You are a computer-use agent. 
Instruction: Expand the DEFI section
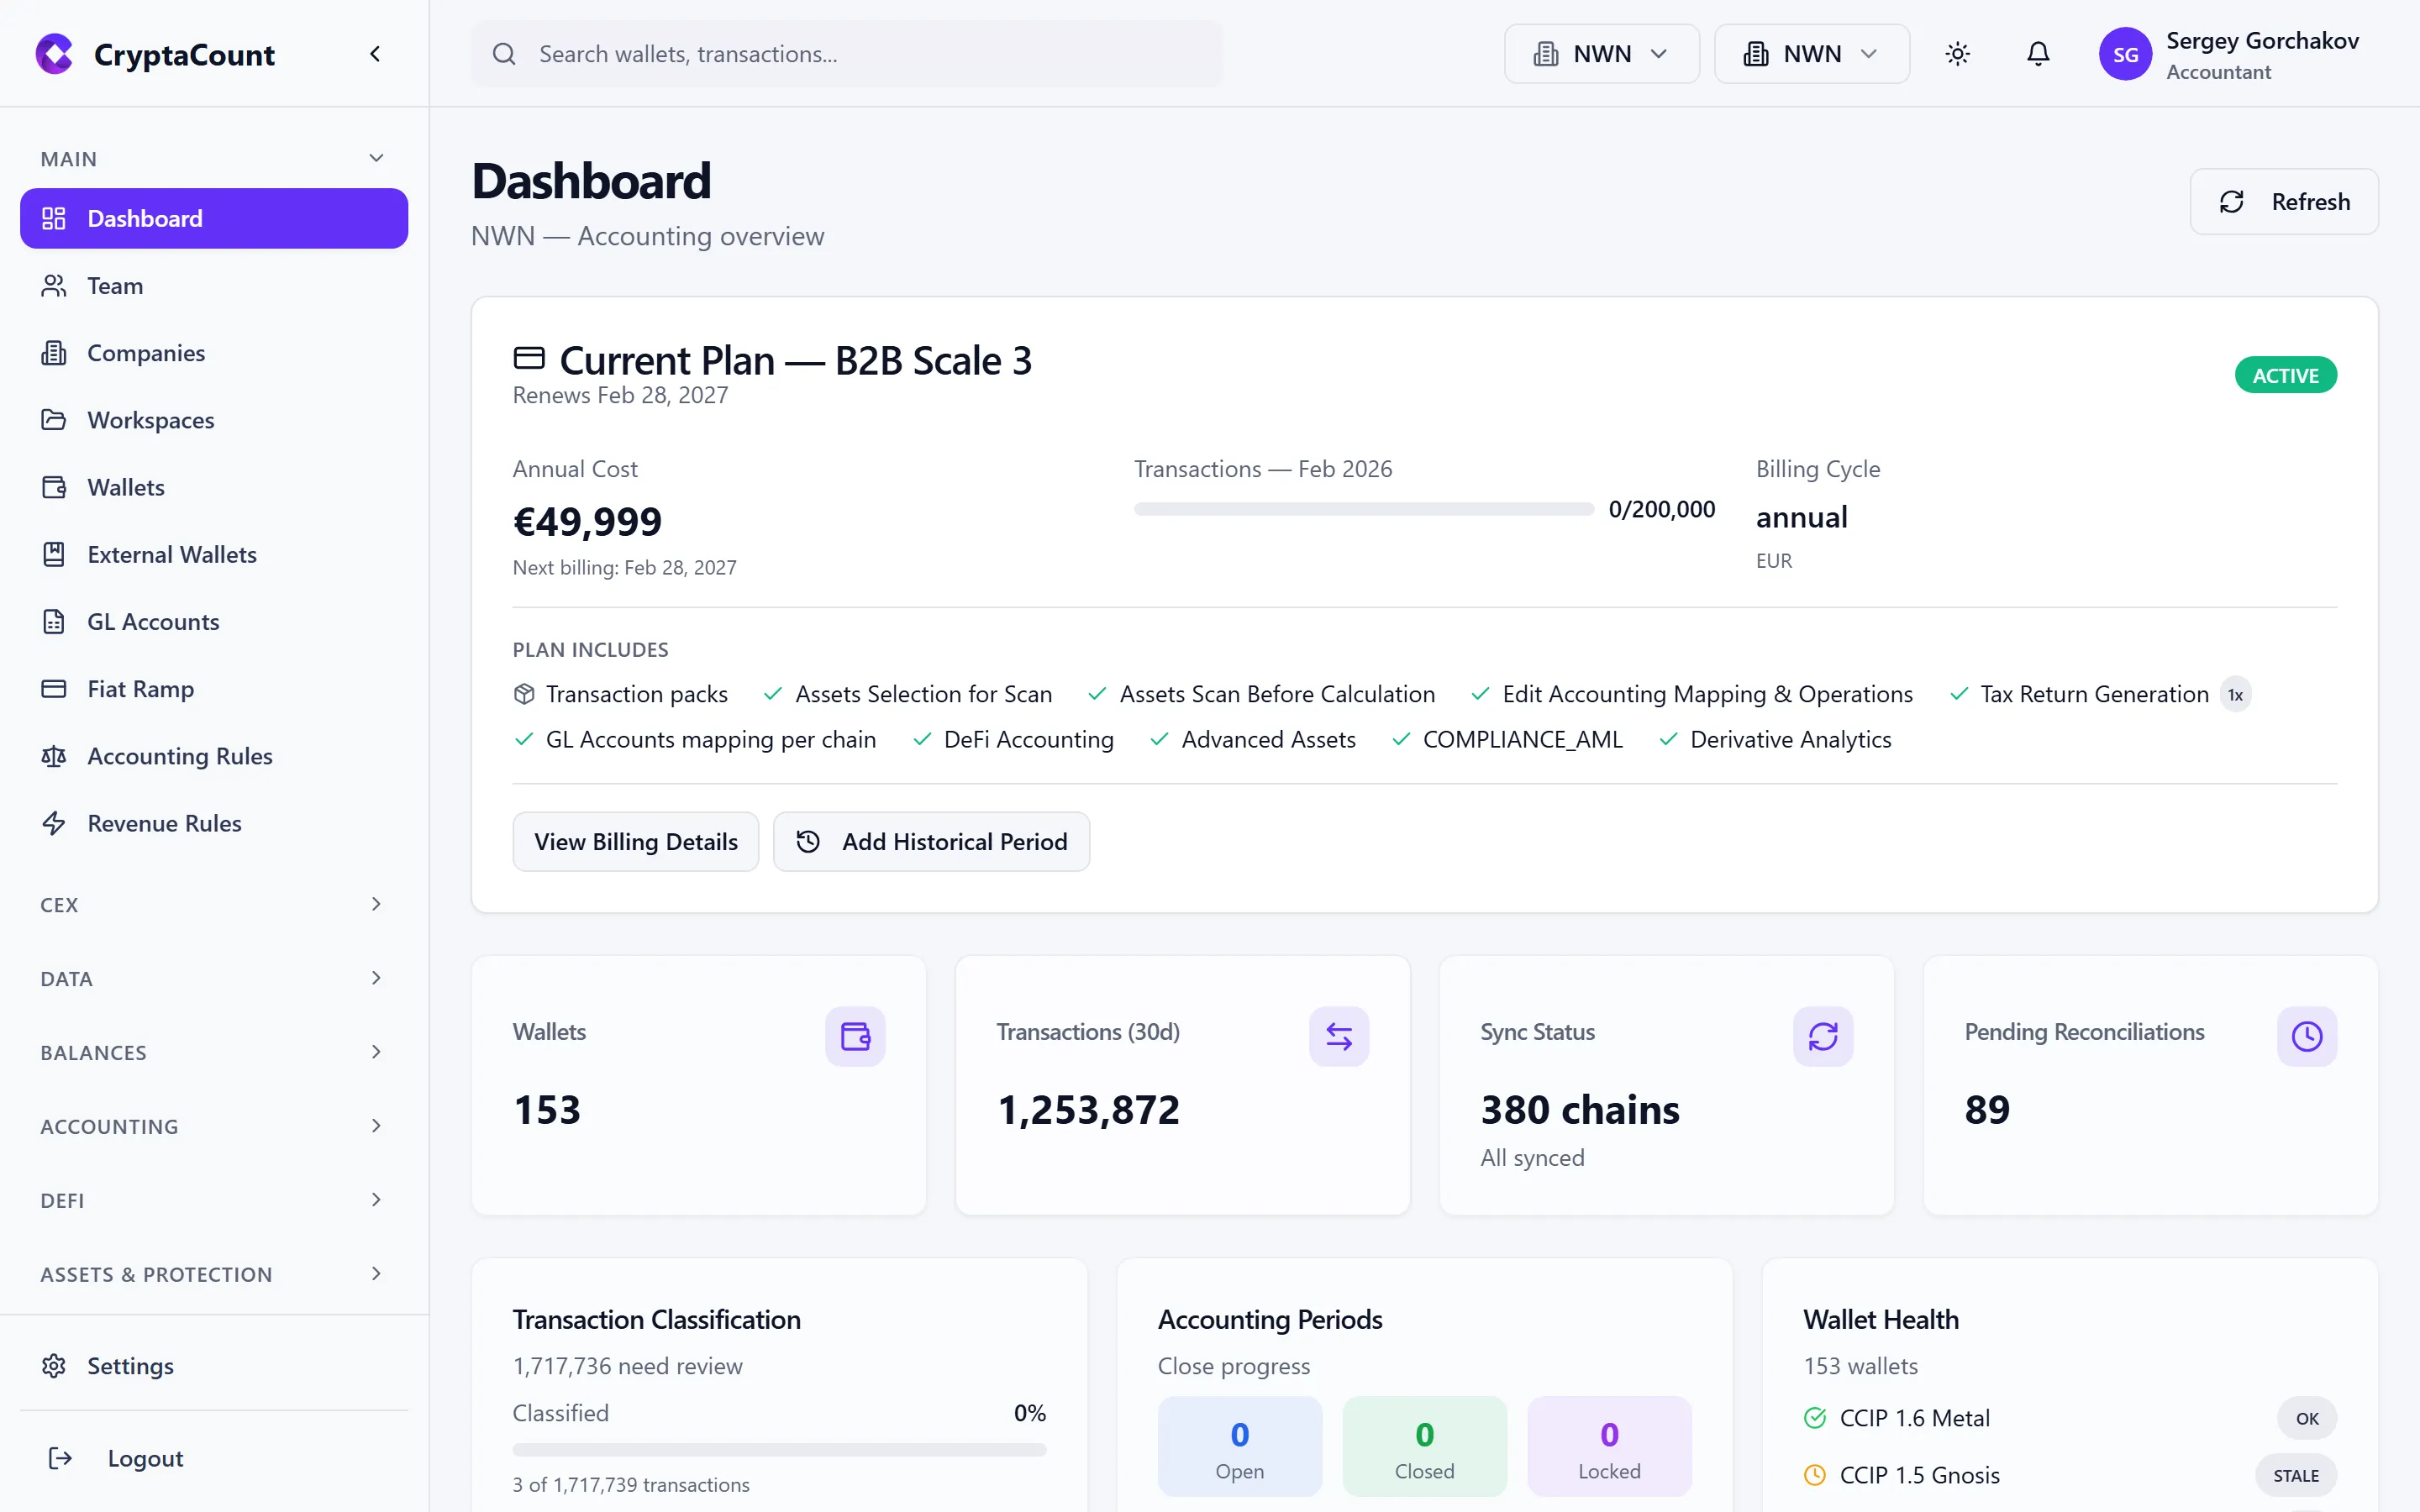(211, 1199)
